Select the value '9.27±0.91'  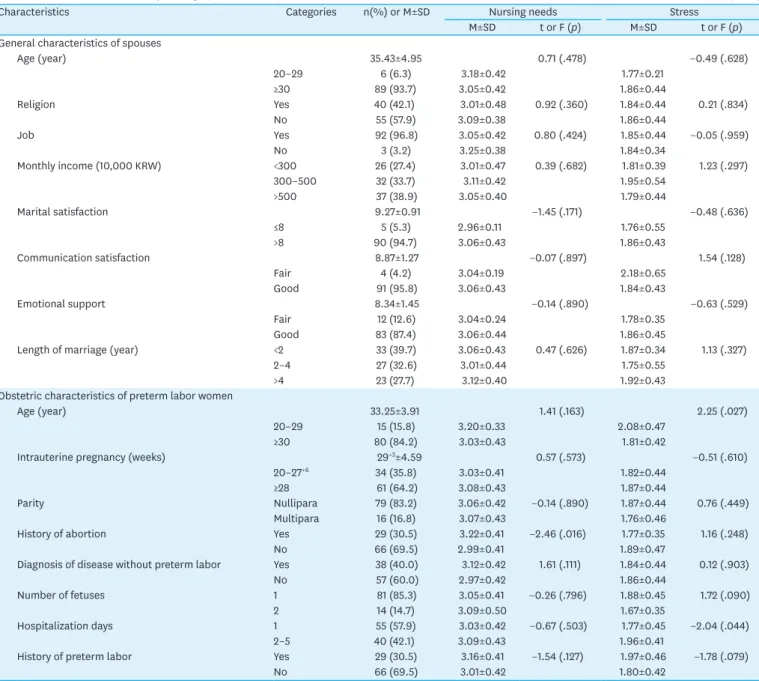(398, 212)
